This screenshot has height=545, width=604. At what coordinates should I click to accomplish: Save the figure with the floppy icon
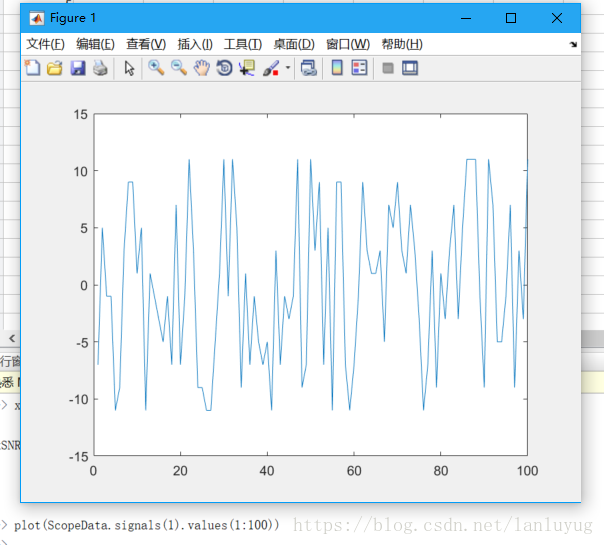(78, 68)
